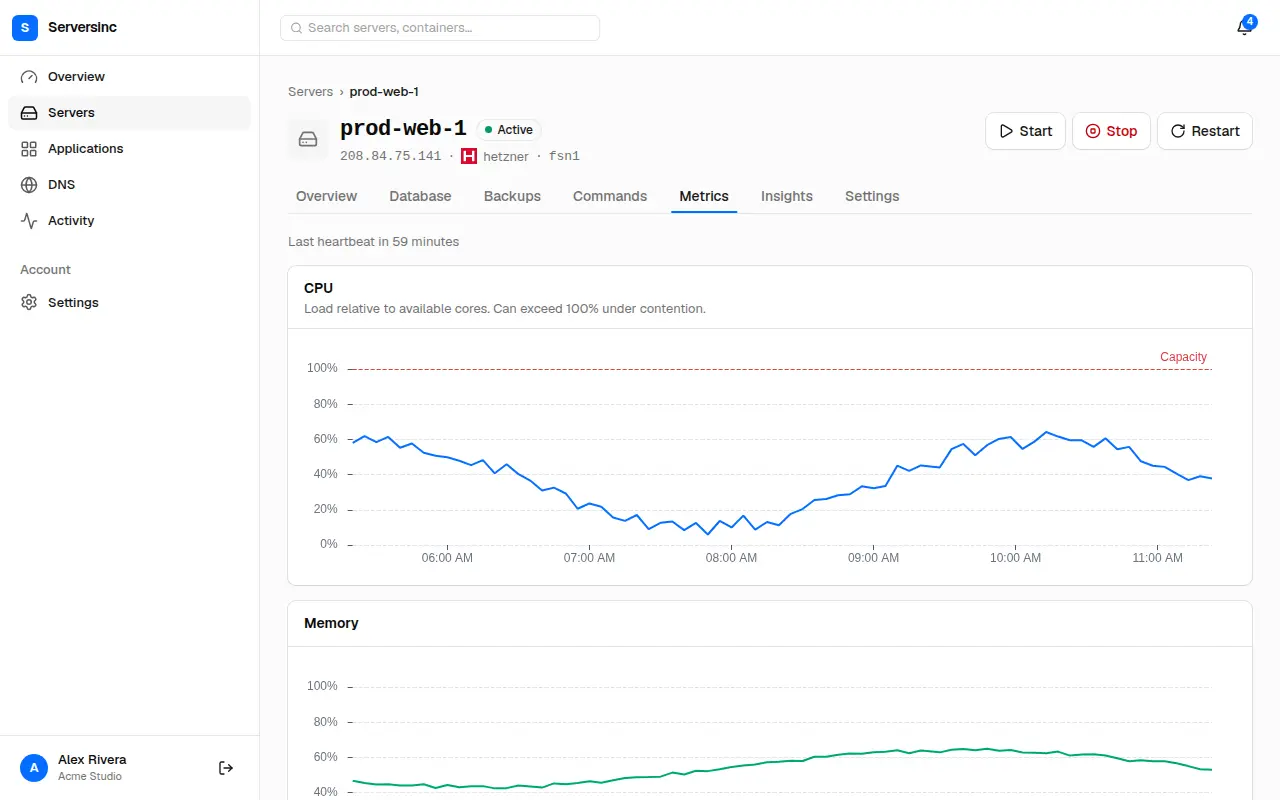
Task: Click the Last heartbeat text
Action: point(373,242)
